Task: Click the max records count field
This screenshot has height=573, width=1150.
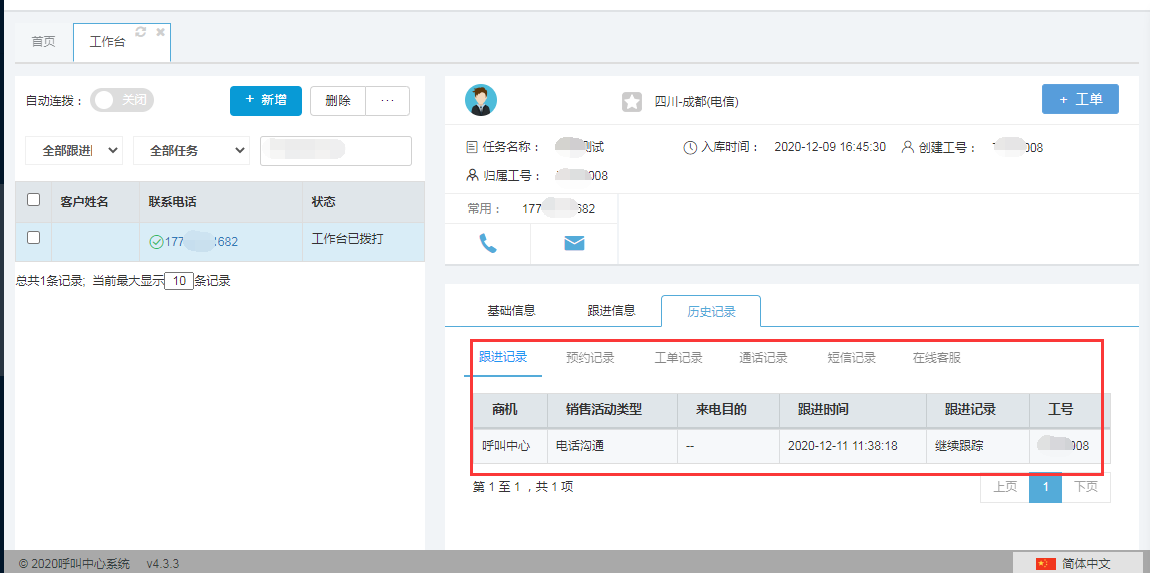Action: coord(179,281)
